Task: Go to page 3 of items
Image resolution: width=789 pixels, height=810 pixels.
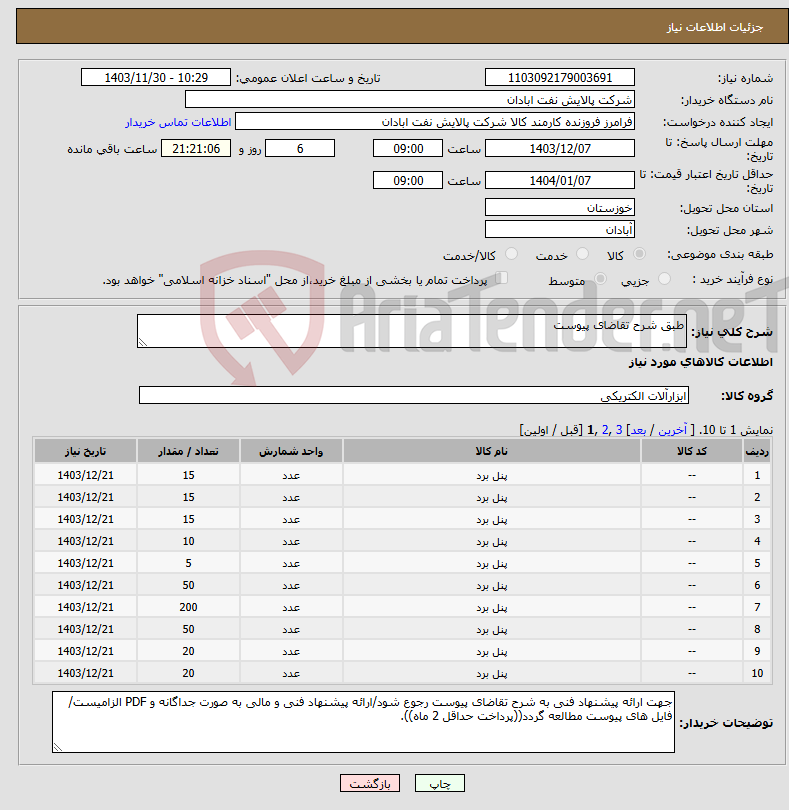Action: [618, 430]
